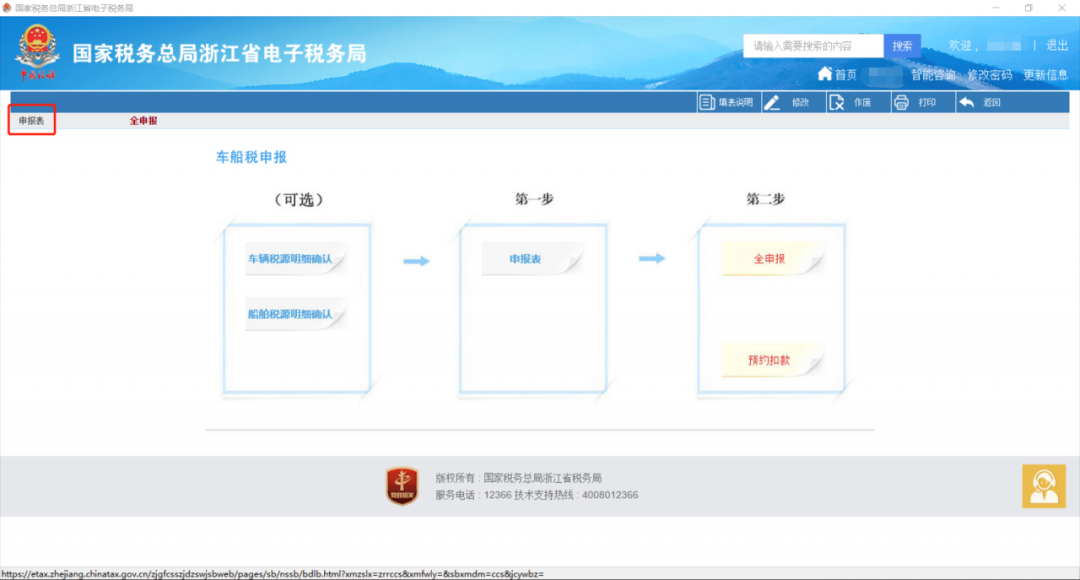Click 第一步 step label
The image size is (1080, 580).
(534, 199)
